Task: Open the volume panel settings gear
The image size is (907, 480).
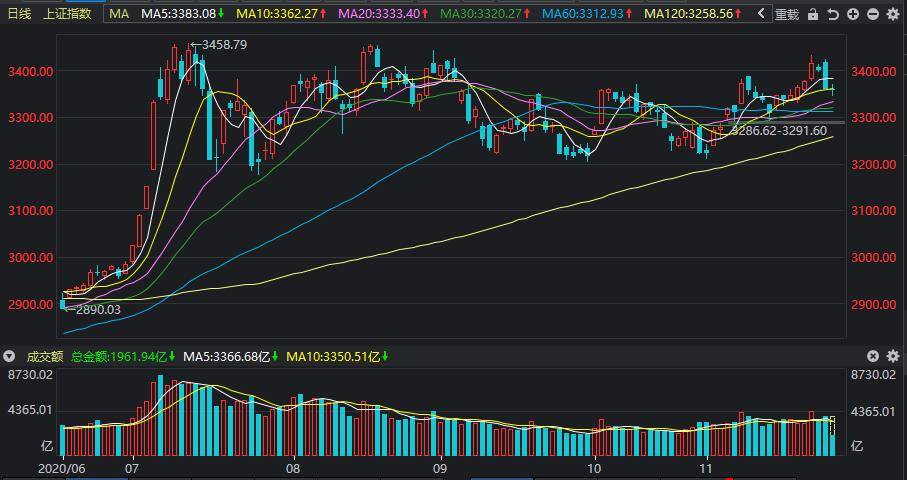Action: pos(893,356)
